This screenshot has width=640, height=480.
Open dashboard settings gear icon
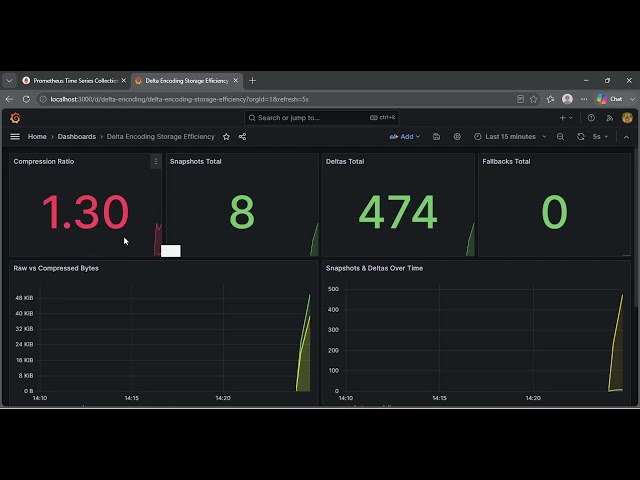457,137
